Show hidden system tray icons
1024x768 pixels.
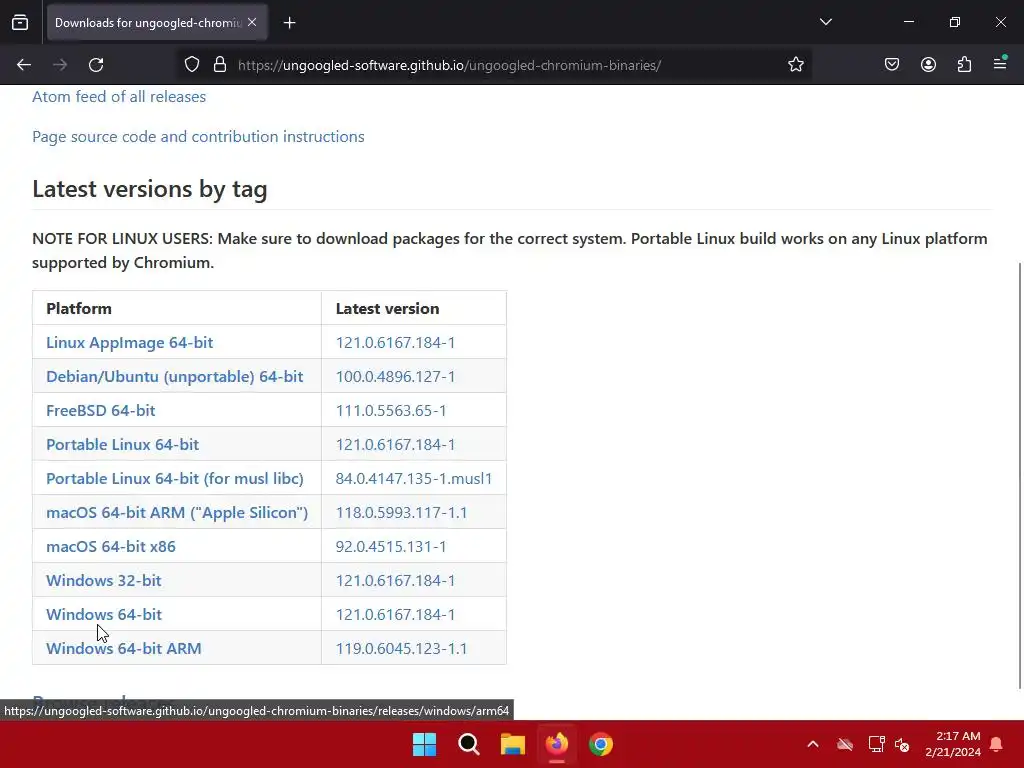(813, 744)
